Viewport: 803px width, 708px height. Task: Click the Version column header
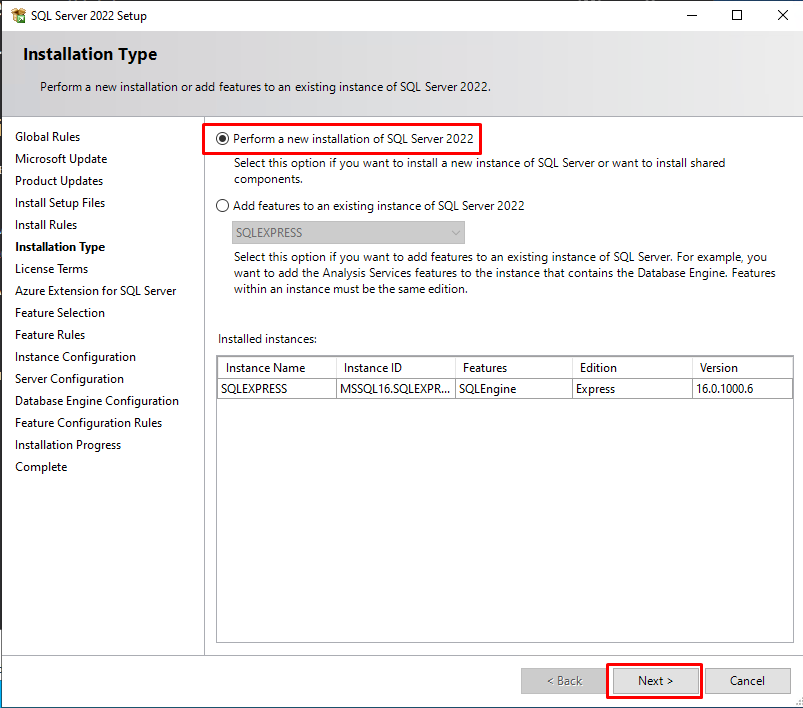742,368
